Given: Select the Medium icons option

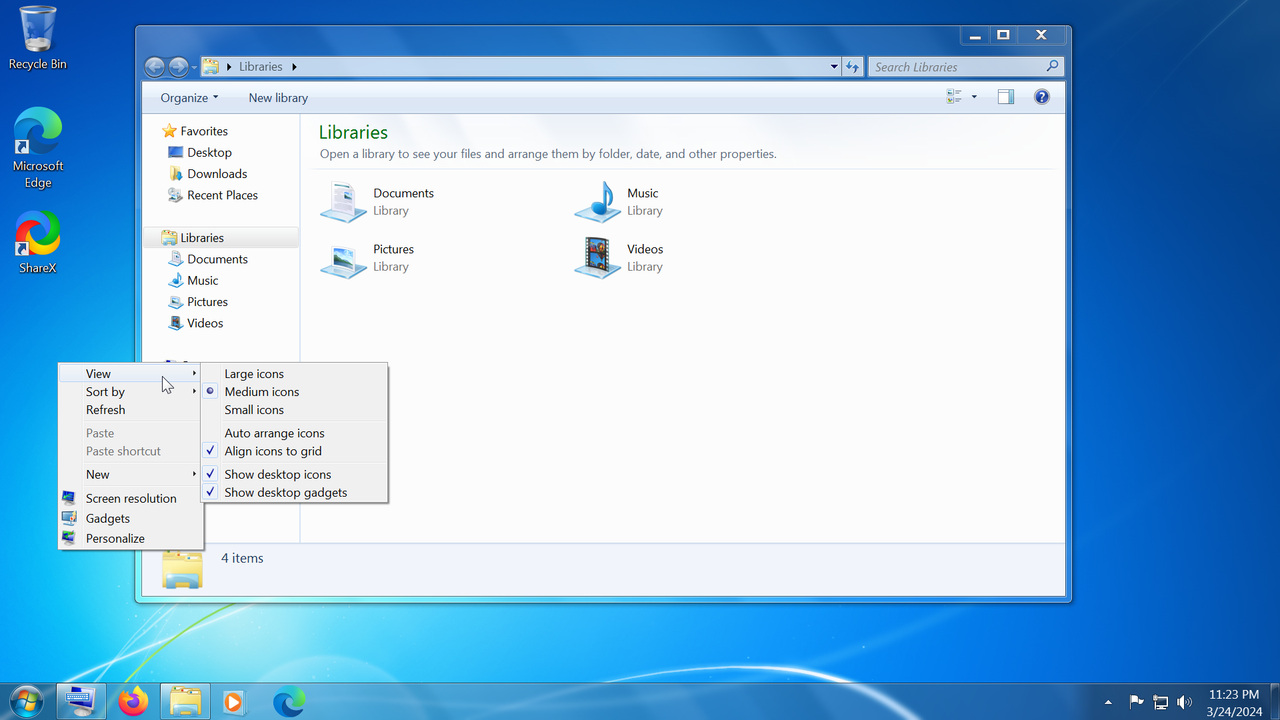Looking at the screenshot, I should click(295, 392).
